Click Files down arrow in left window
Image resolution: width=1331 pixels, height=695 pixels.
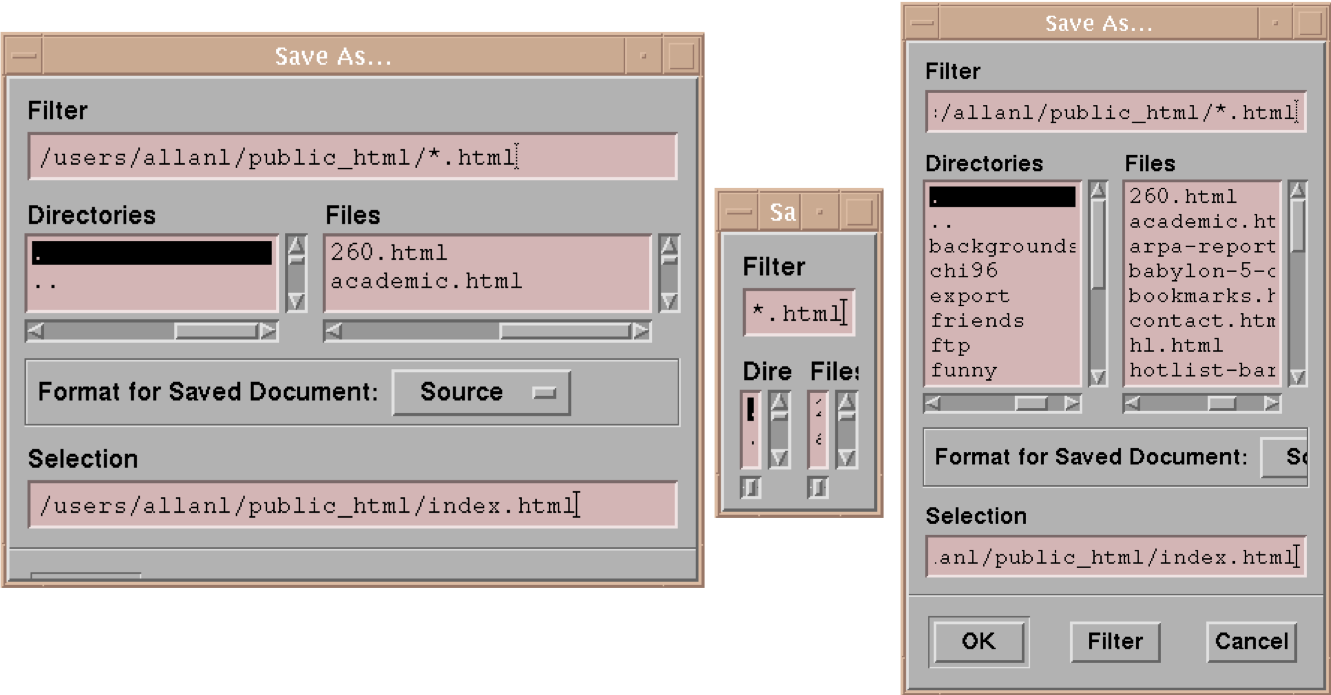(670, 301)
